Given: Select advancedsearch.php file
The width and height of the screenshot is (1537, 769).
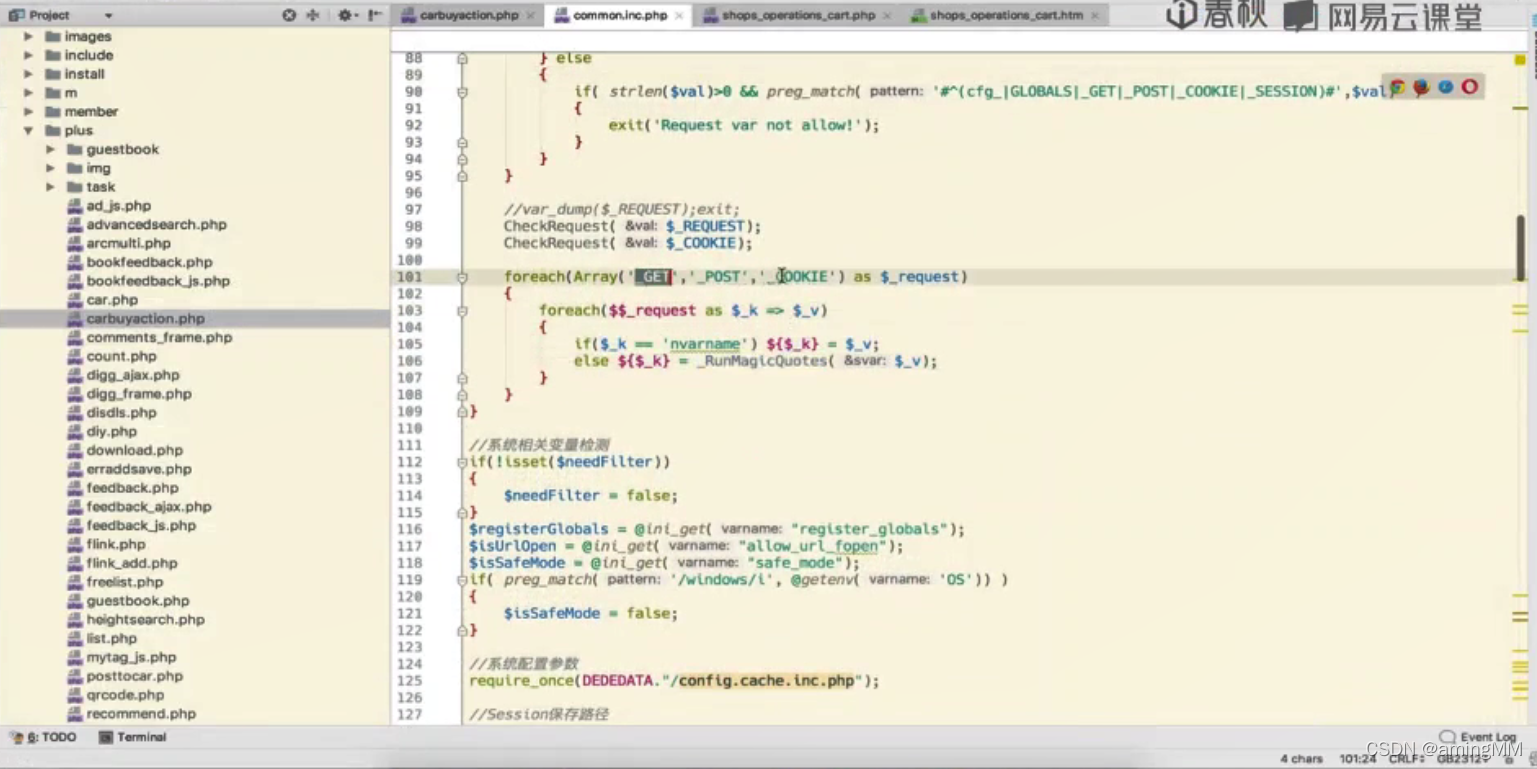Looking at the screenshot, I should (x=156, y=225).
